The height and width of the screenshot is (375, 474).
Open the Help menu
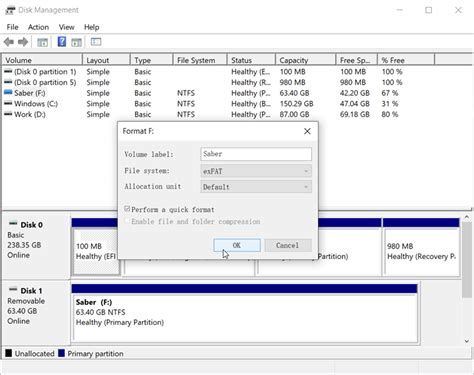click(x=92, y=27)
